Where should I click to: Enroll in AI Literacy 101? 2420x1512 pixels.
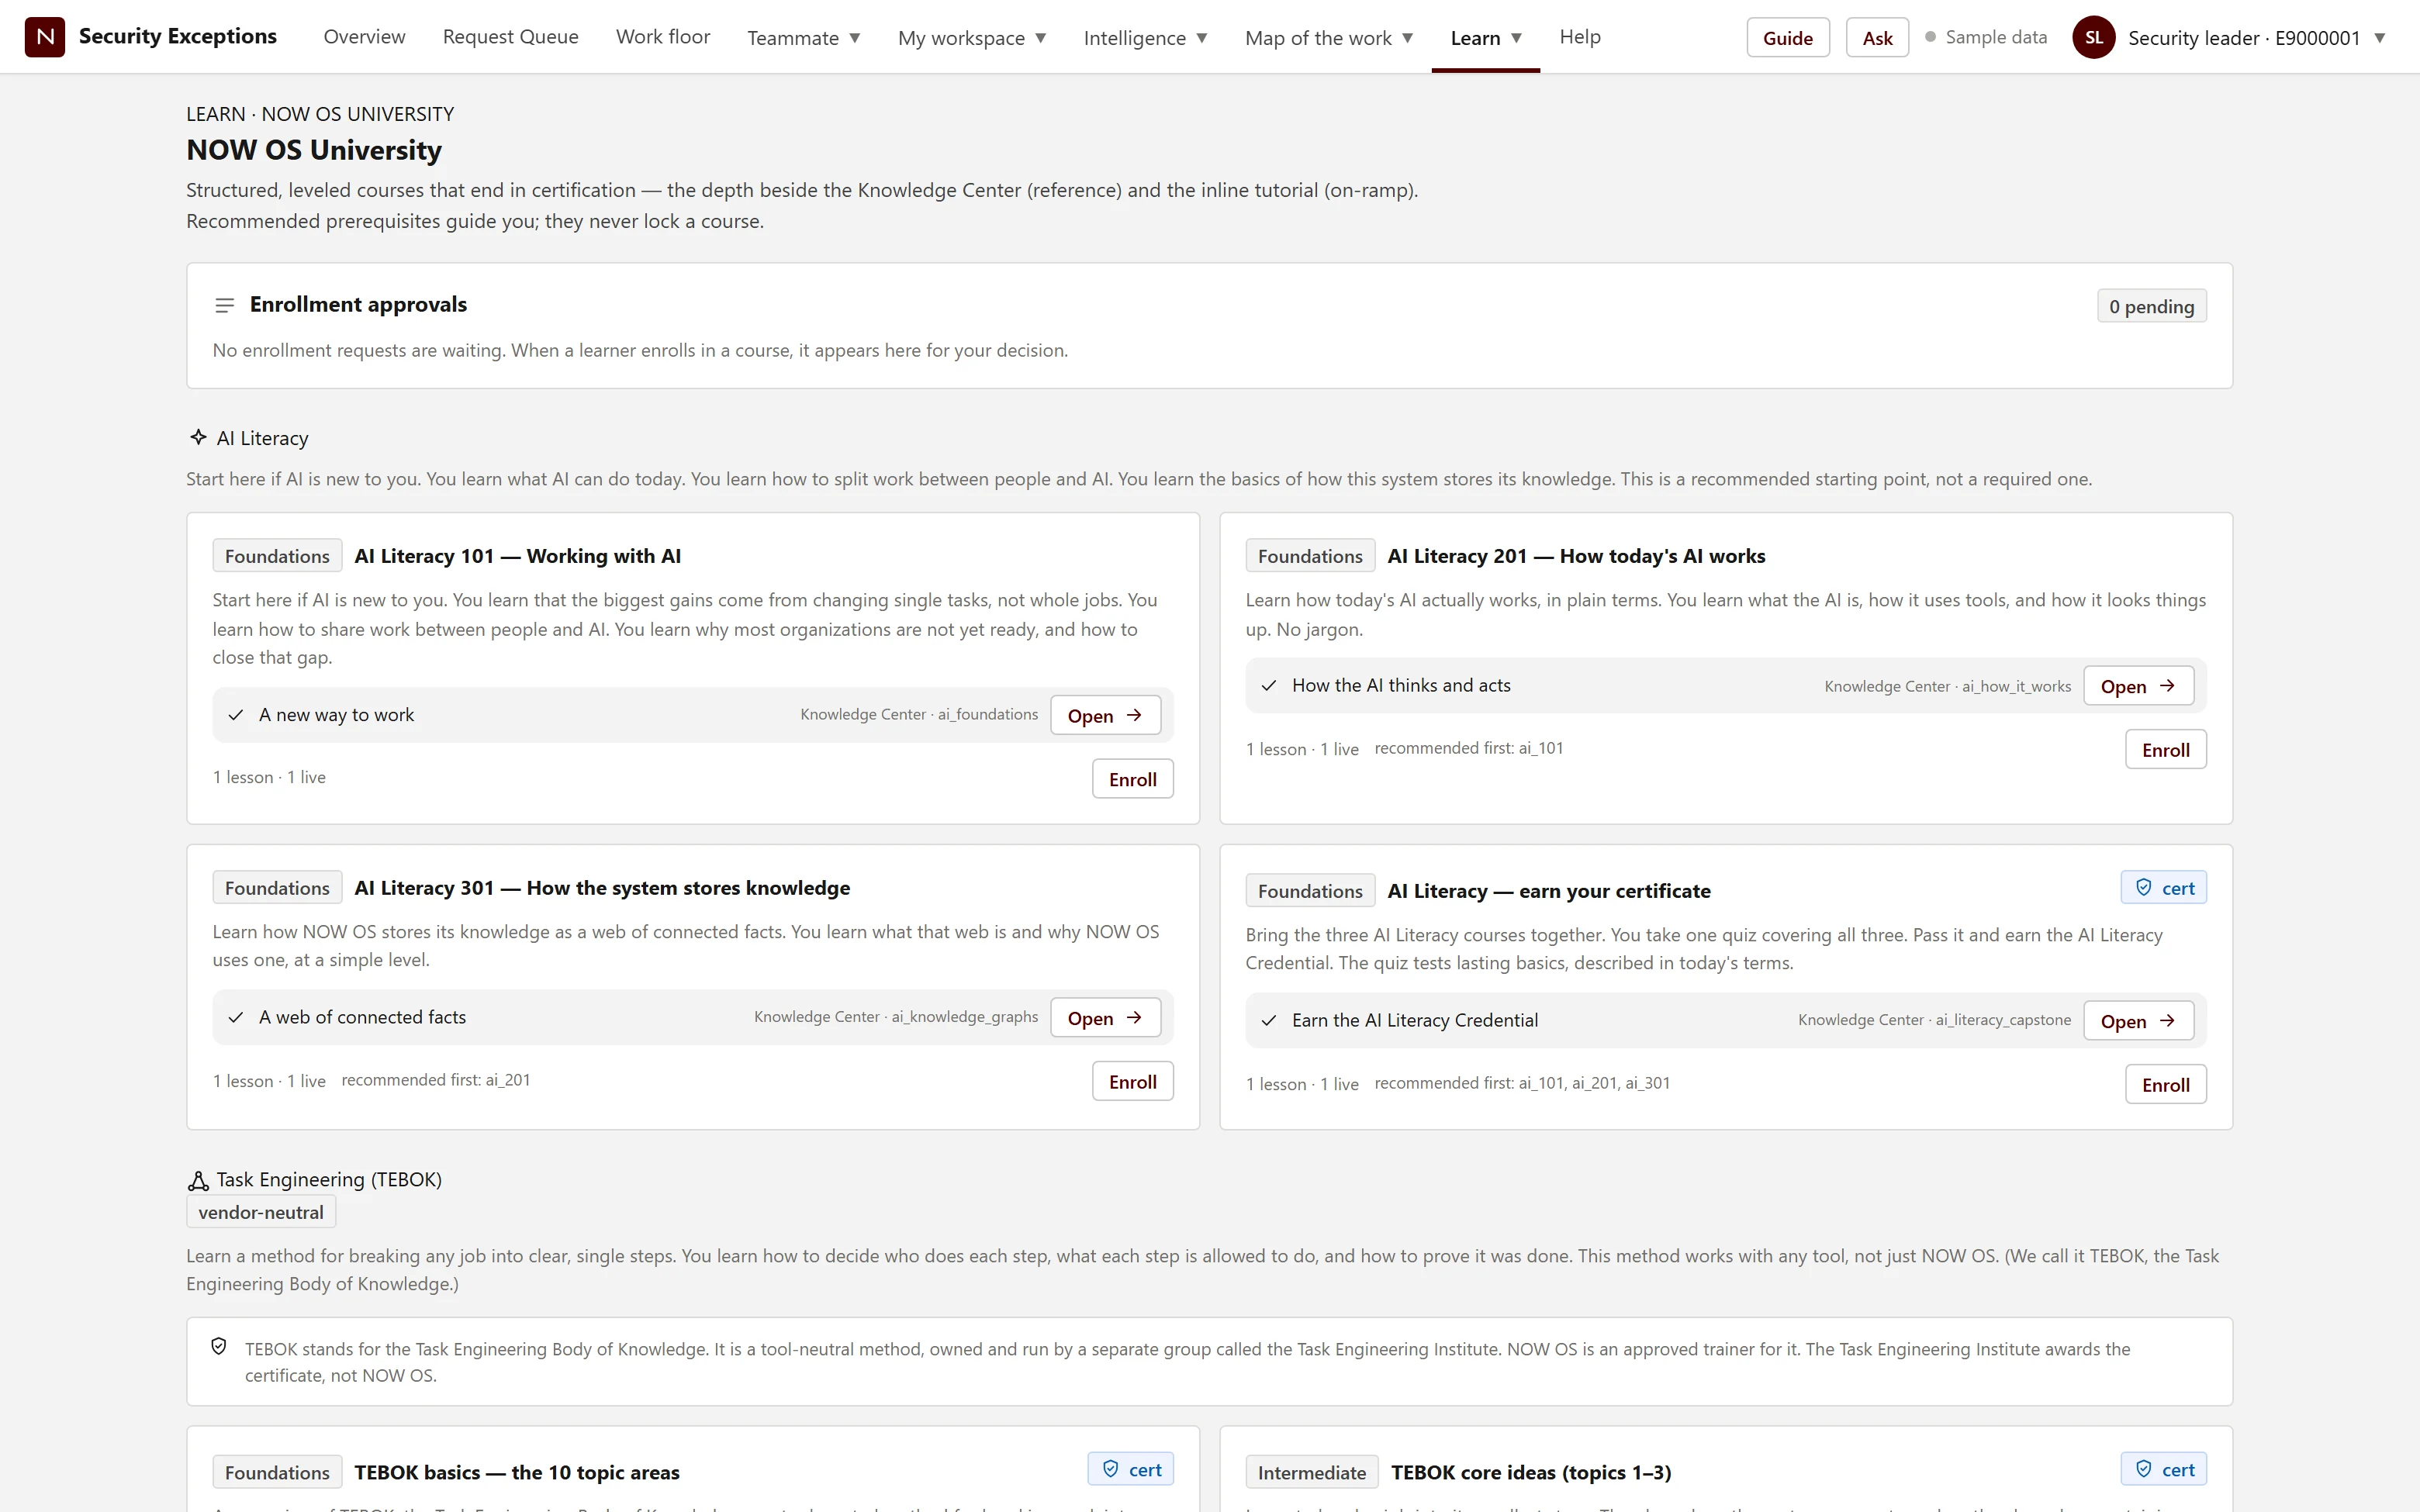point(1132,780)
